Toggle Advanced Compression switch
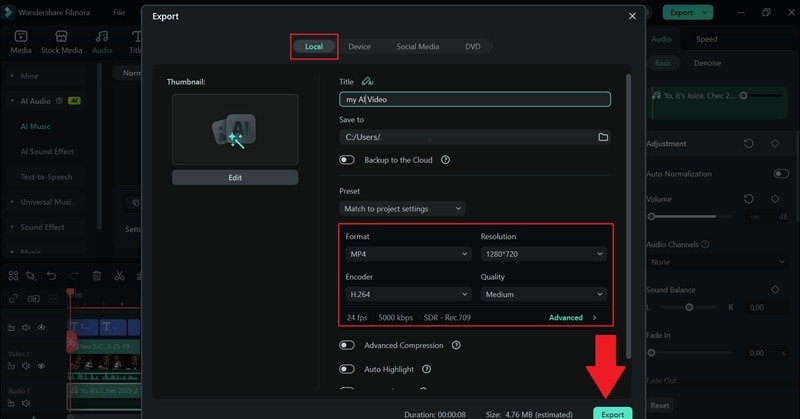The image size is (800, 419). pyautogui.click(x=347, y=345)
